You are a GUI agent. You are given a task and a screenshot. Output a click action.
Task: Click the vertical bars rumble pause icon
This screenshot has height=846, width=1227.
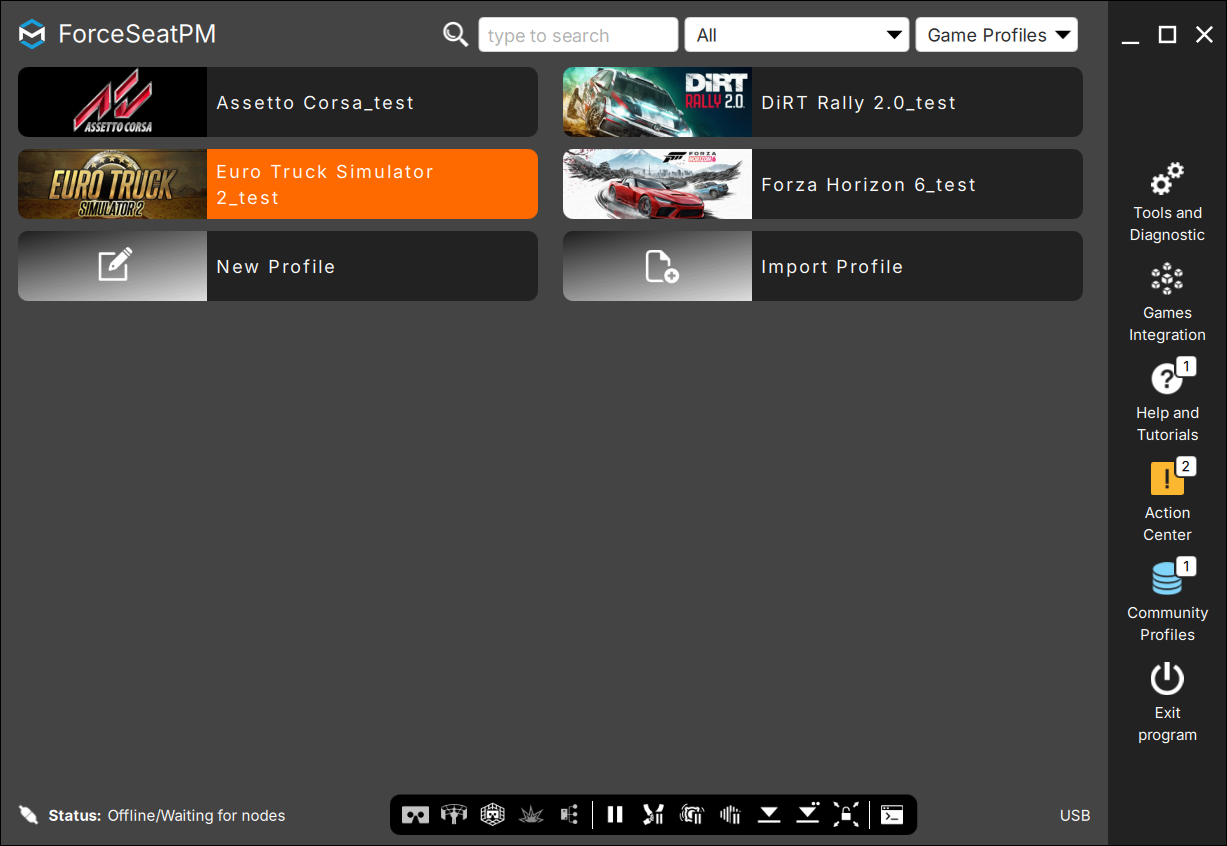click(730, 815)
